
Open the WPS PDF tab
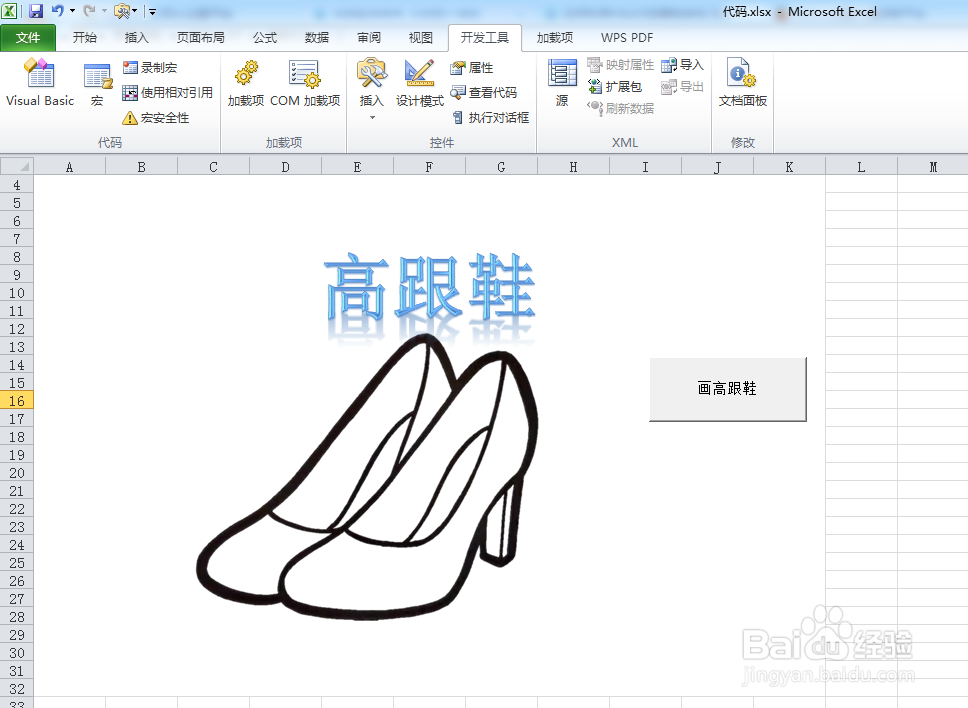(x=626, y=37)
